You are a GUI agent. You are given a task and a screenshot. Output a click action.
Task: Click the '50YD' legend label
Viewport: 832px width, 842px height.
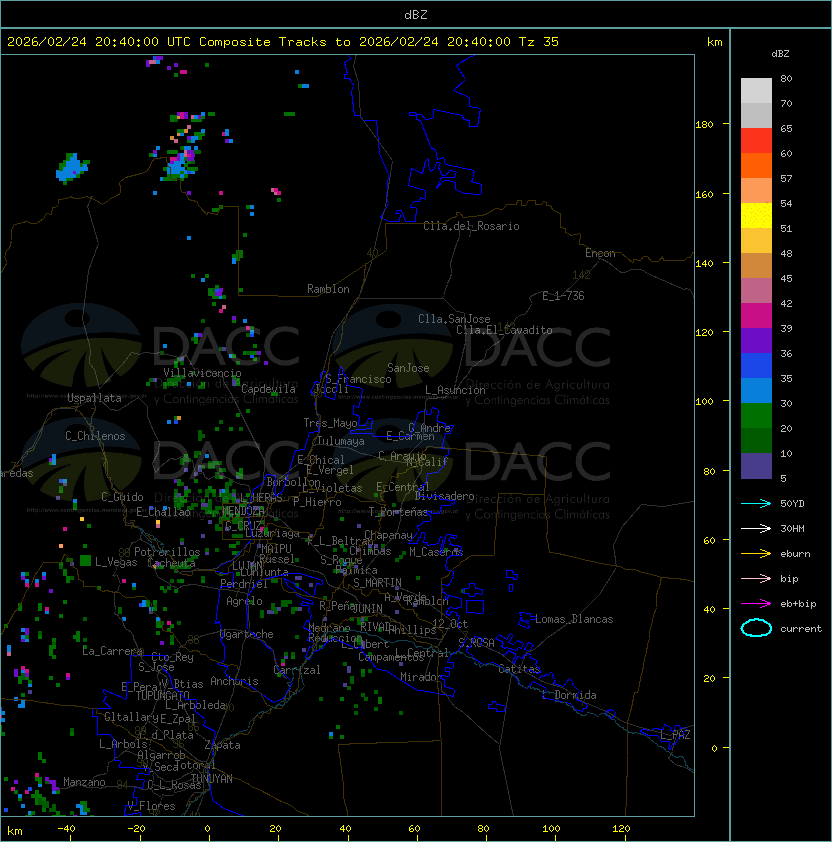pos(792,504)
